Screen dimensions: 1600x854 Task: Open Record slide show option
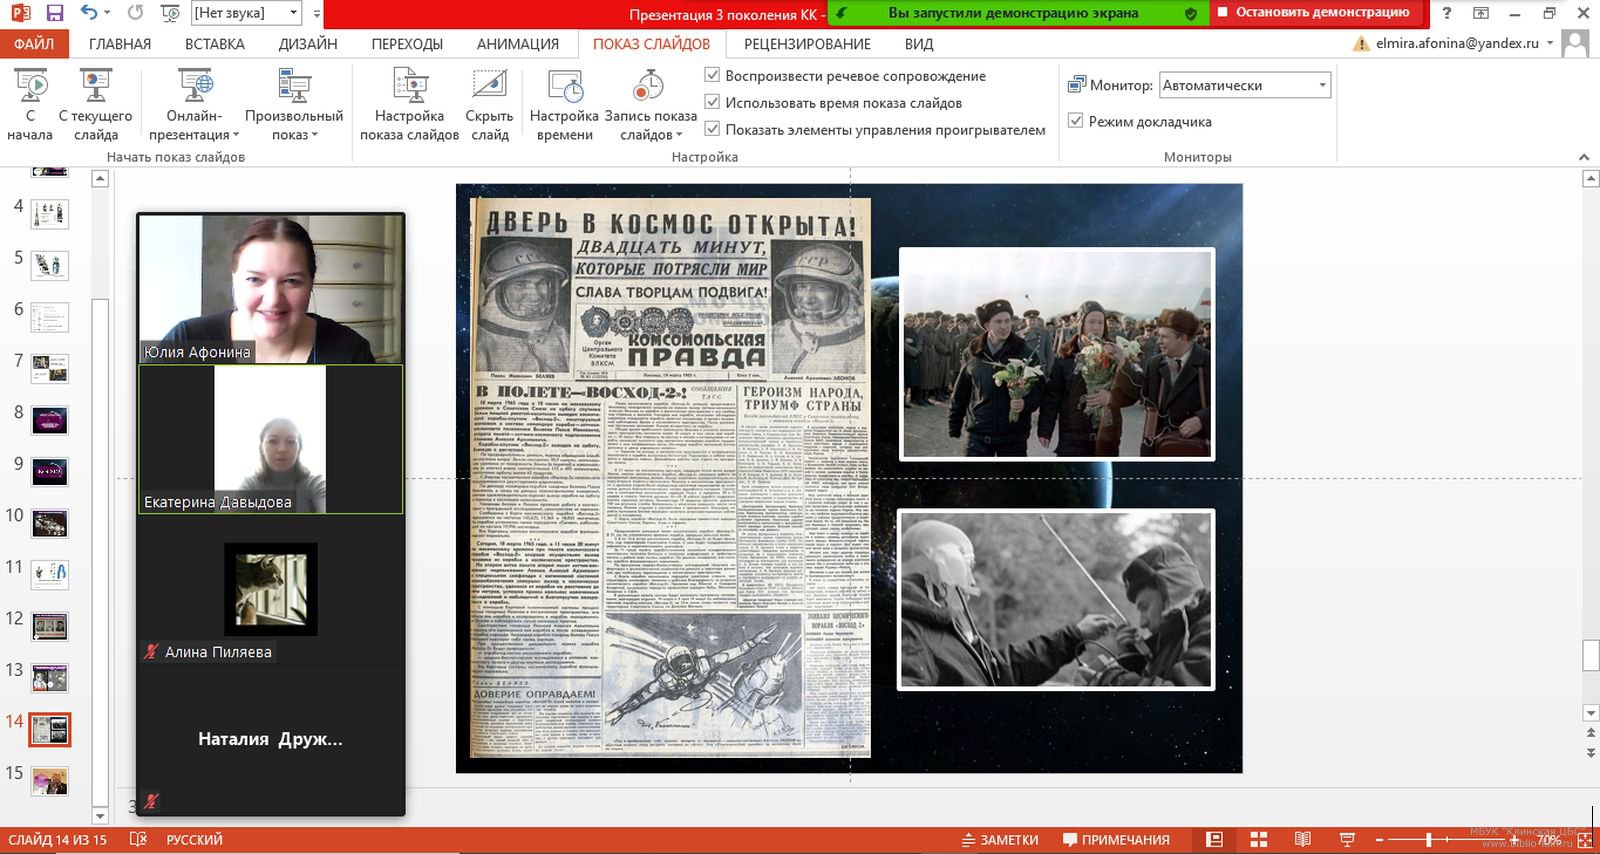click(x=650, y=105)
